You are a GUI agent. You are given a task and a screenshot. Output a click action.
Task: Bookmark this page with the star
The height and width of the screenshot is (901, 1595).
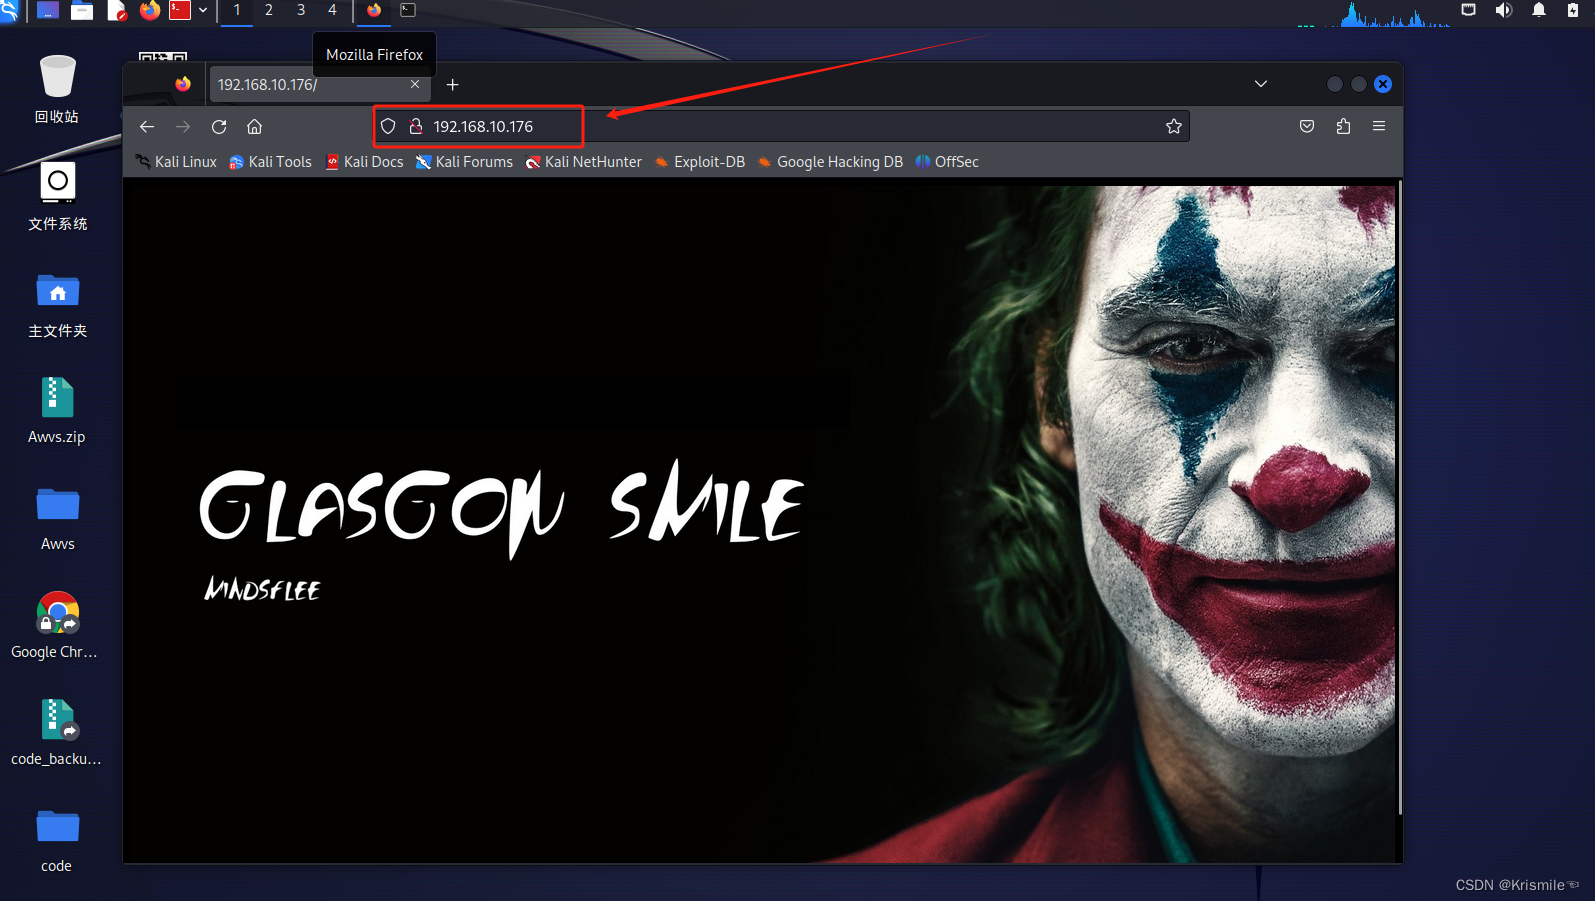tap(1174, 126)
